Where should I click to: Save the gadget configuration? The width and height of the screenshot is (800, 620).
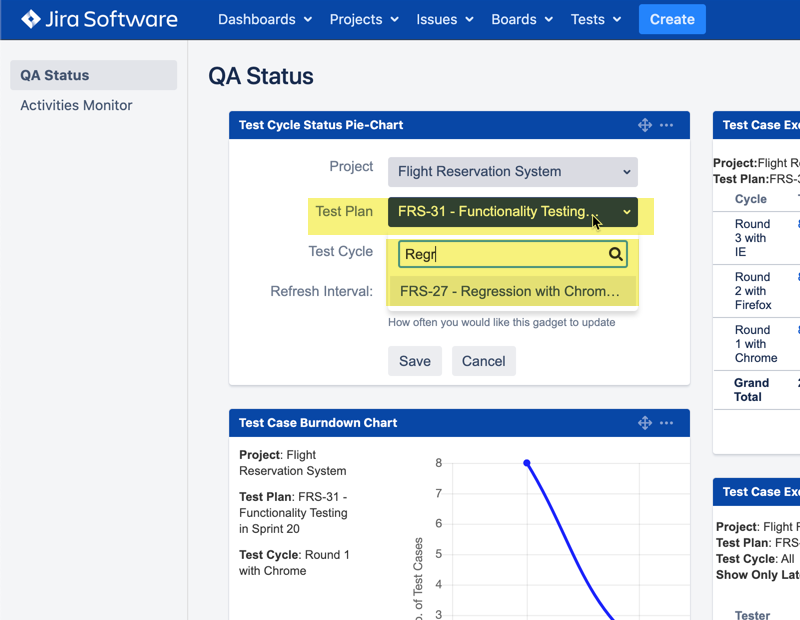(414, 361)
